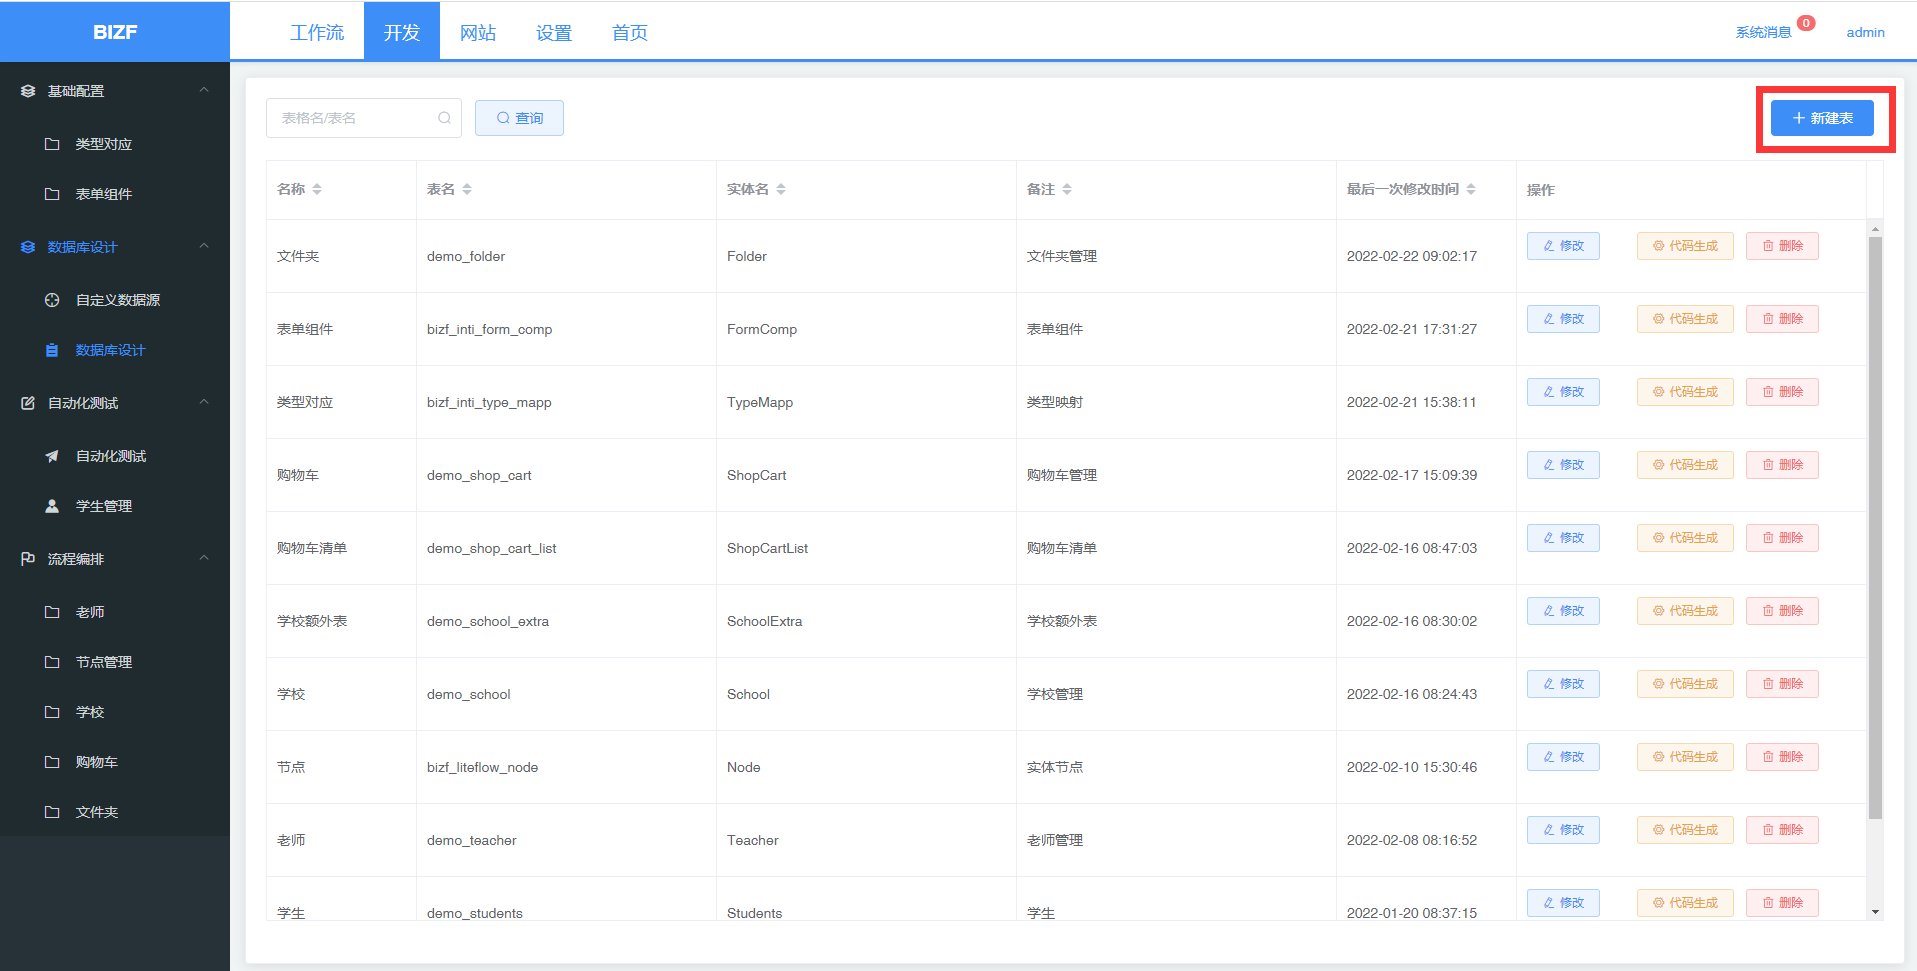Select the 开发 top tab

pyautogui.click(x=402, y=32)
